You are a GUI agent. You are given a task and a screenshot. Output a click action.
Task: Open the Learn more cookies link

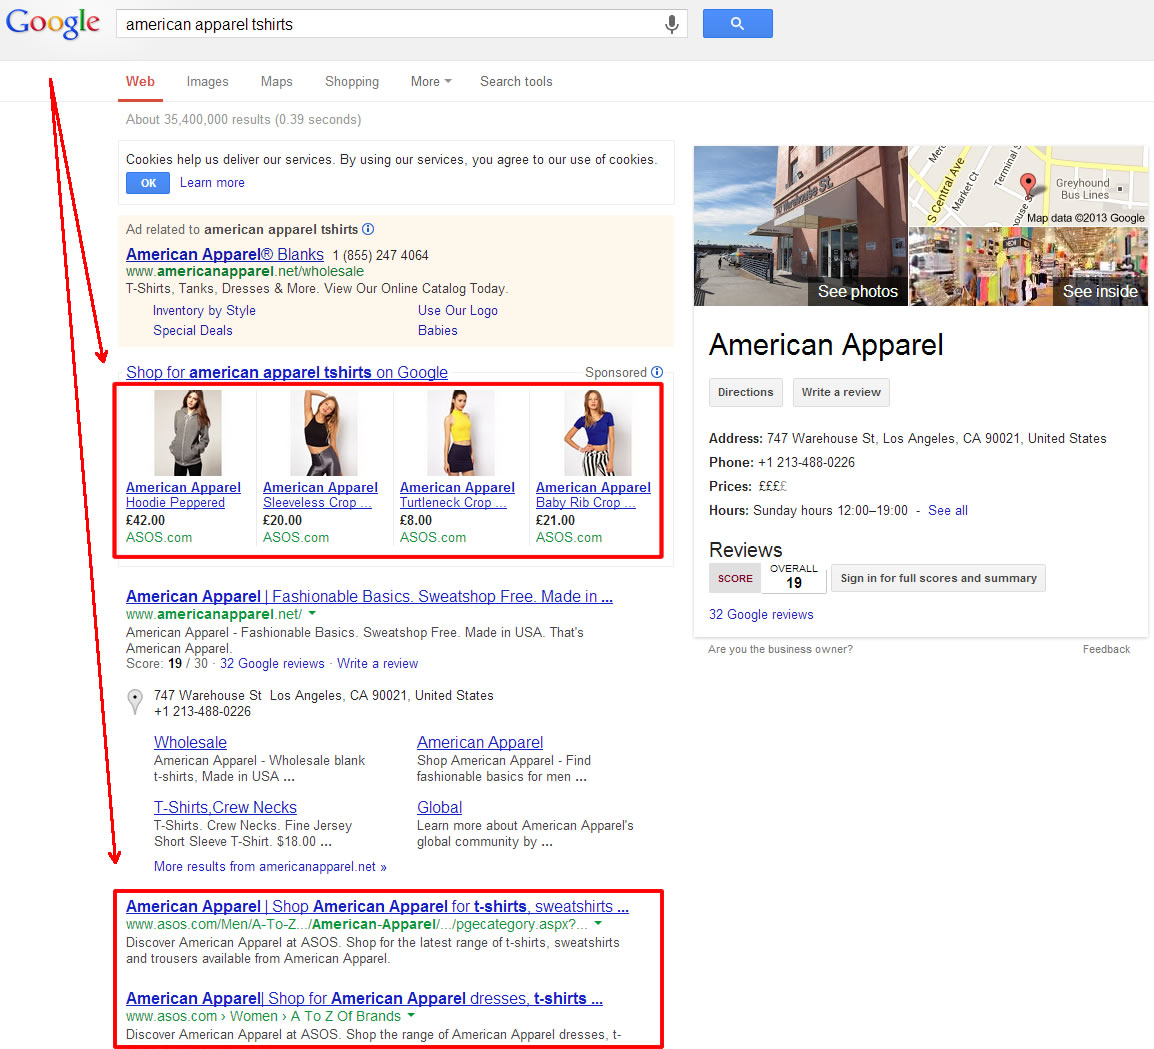tap(212, 183)
